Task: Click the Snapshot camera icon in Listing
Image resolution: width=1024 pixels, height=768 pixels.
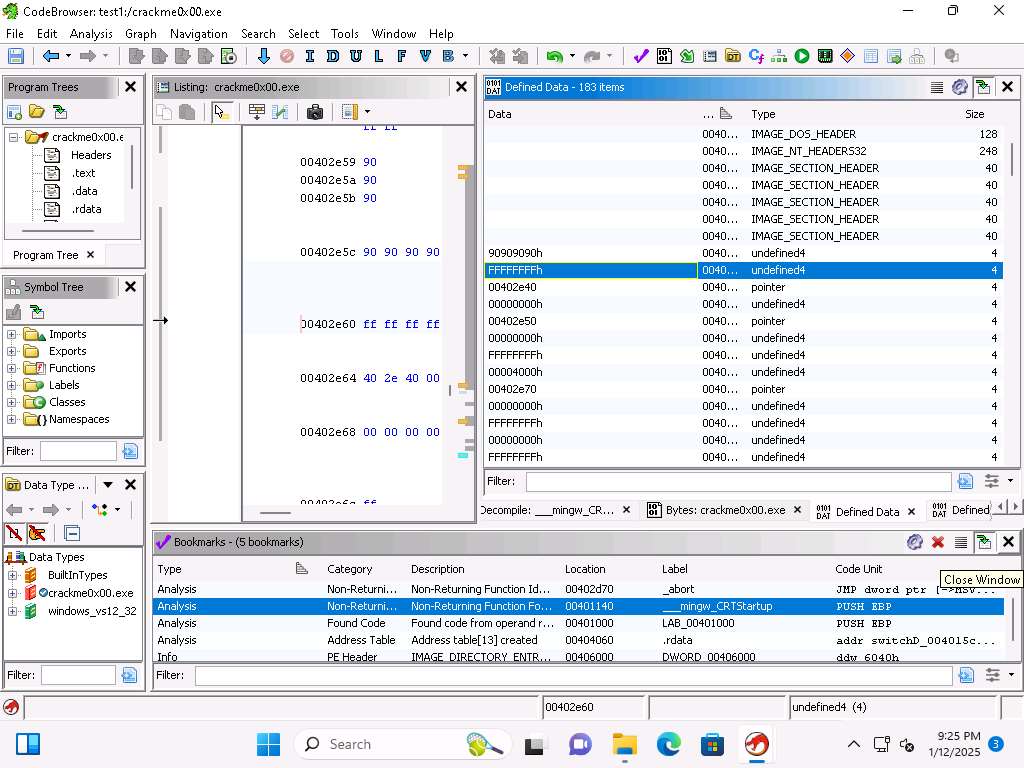Action: (315, 112)
